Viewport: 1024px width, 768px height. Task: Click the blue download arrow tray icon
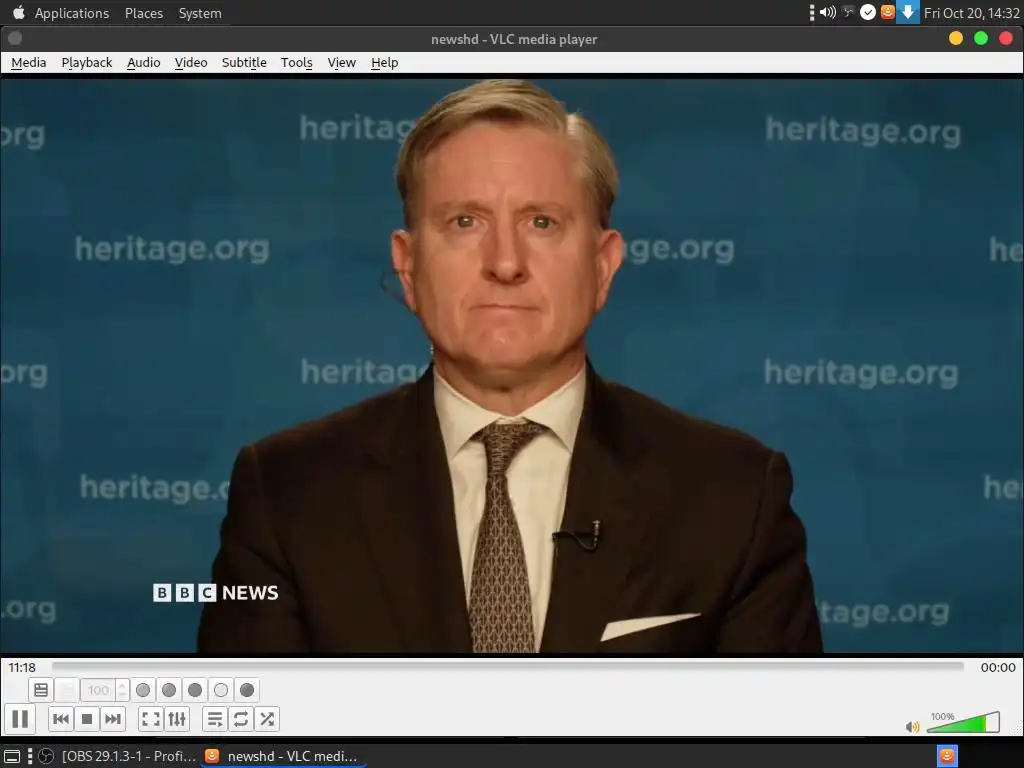point(908,12)
